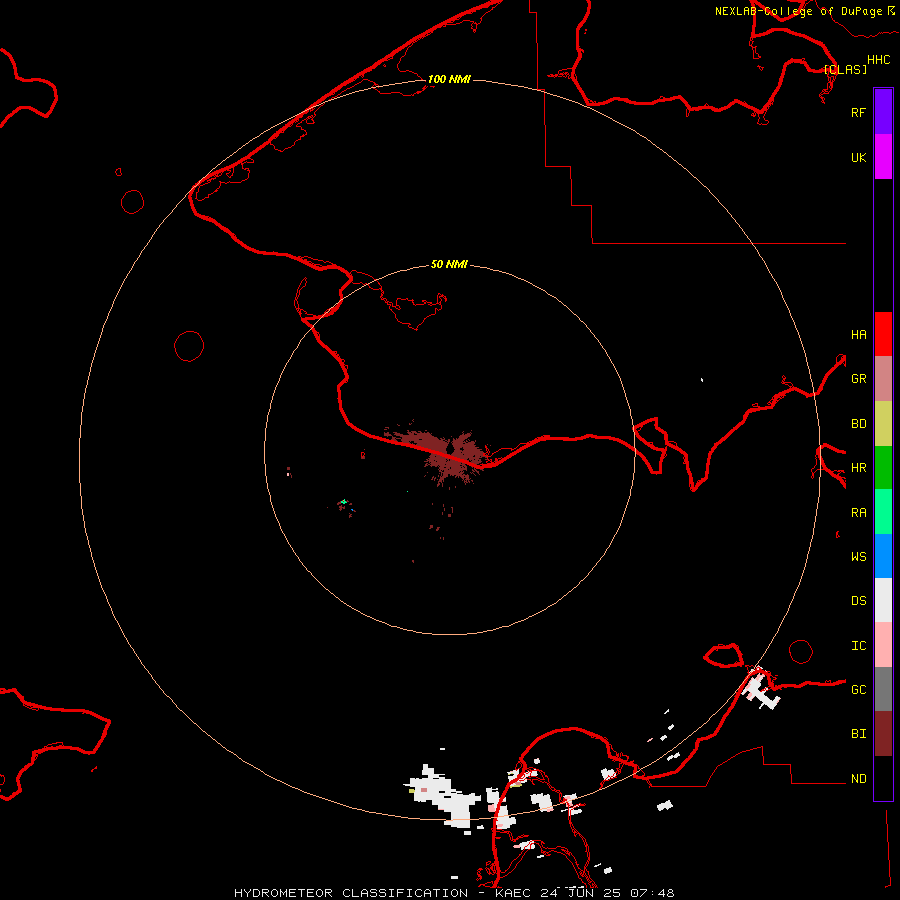The height and width of the screenshot is (900, 900).
Task: Click the DS white legend swatch
Action: point(883,600)
